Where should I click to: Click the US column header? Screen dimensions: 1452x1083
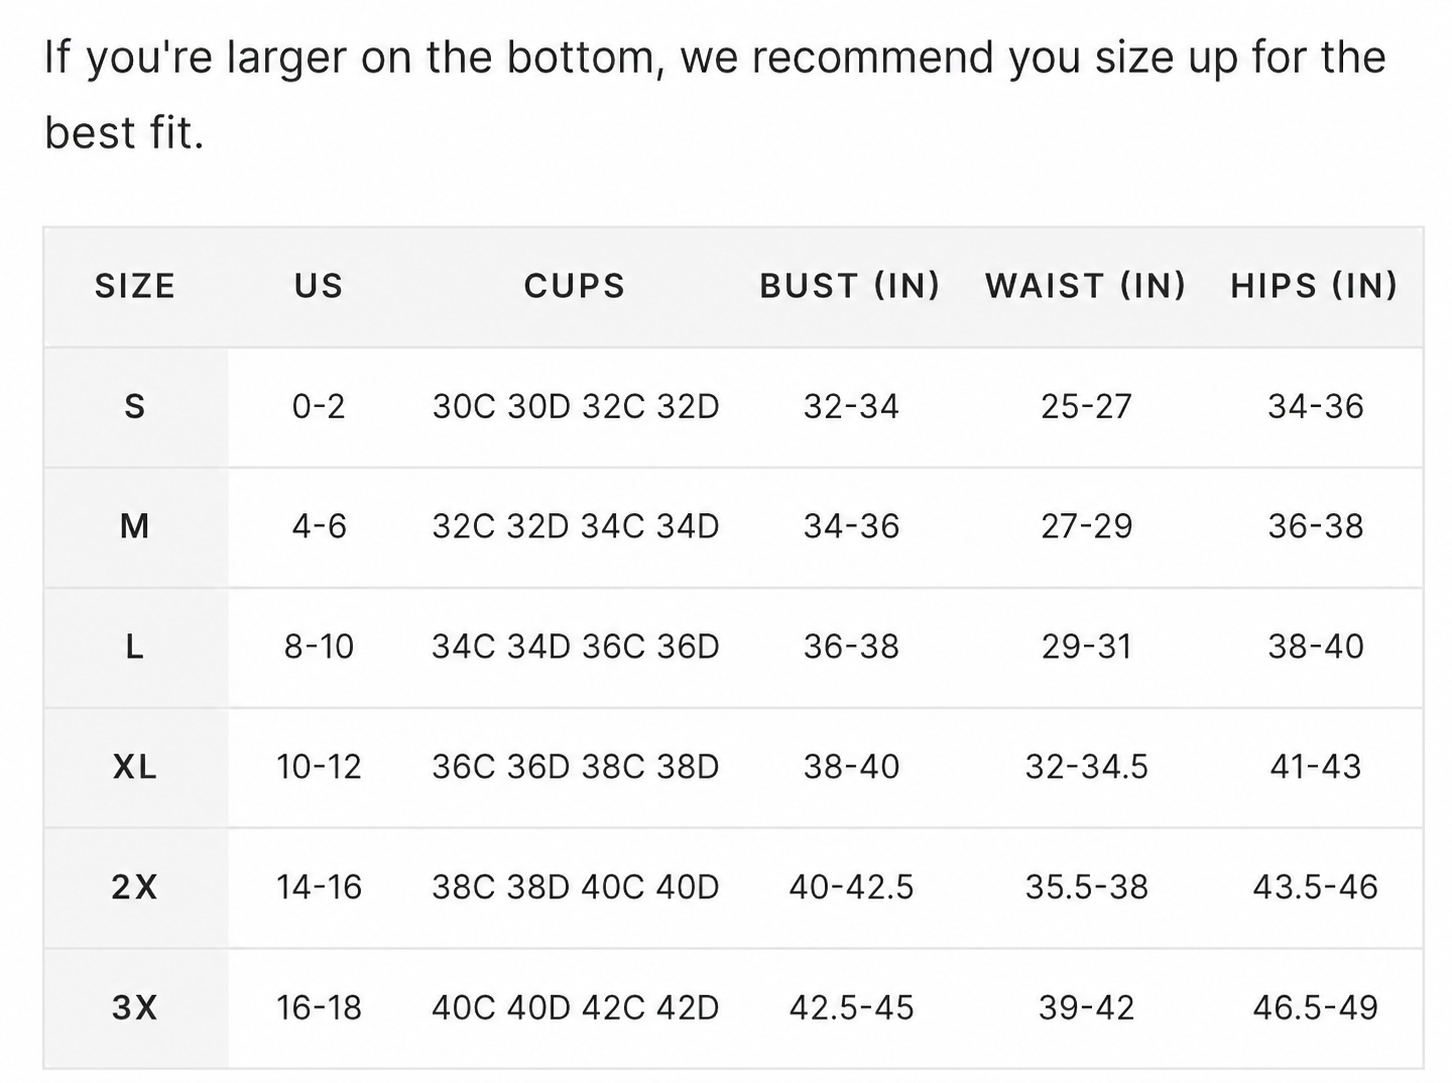click(318, 286)
